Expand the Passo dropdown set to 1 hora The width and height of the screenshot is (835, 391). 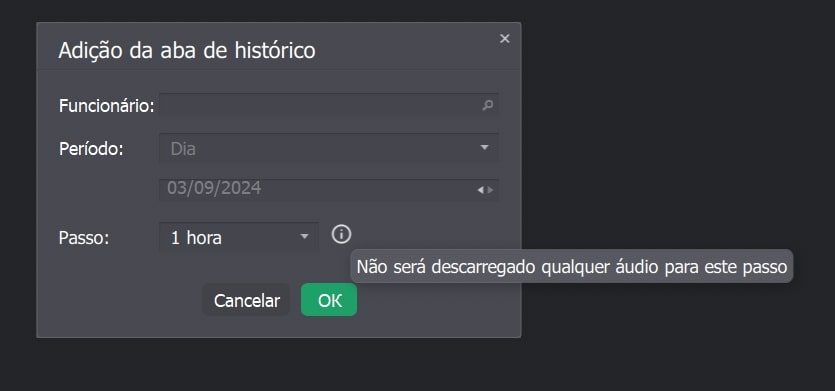(x=239, y=237)
